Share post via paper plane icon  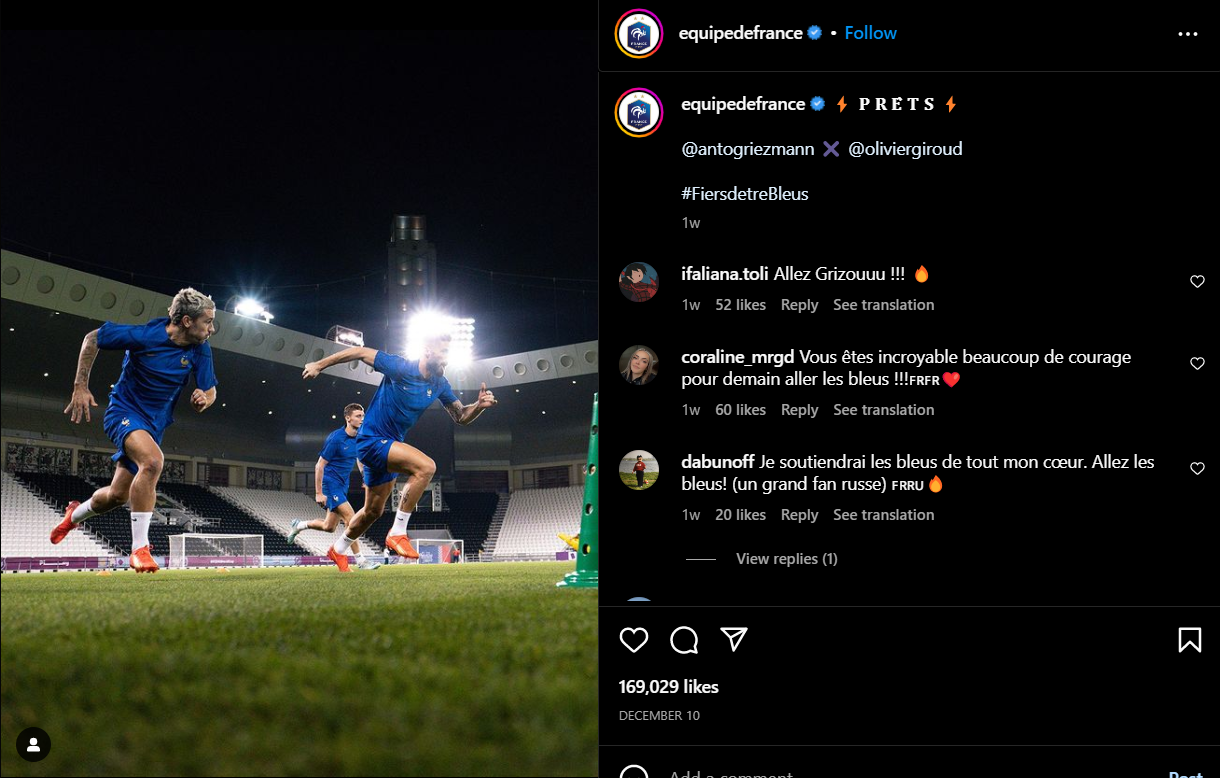[735, 640]
